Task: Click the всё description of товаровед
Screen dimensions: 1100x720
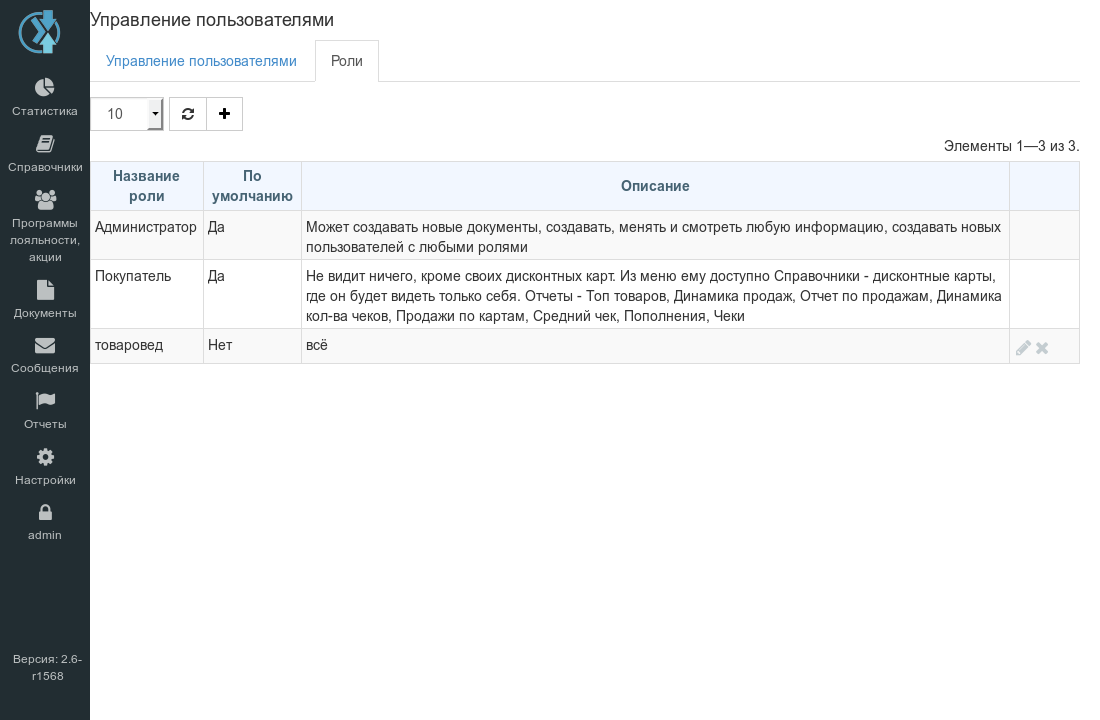Action: tap(317, 345)
